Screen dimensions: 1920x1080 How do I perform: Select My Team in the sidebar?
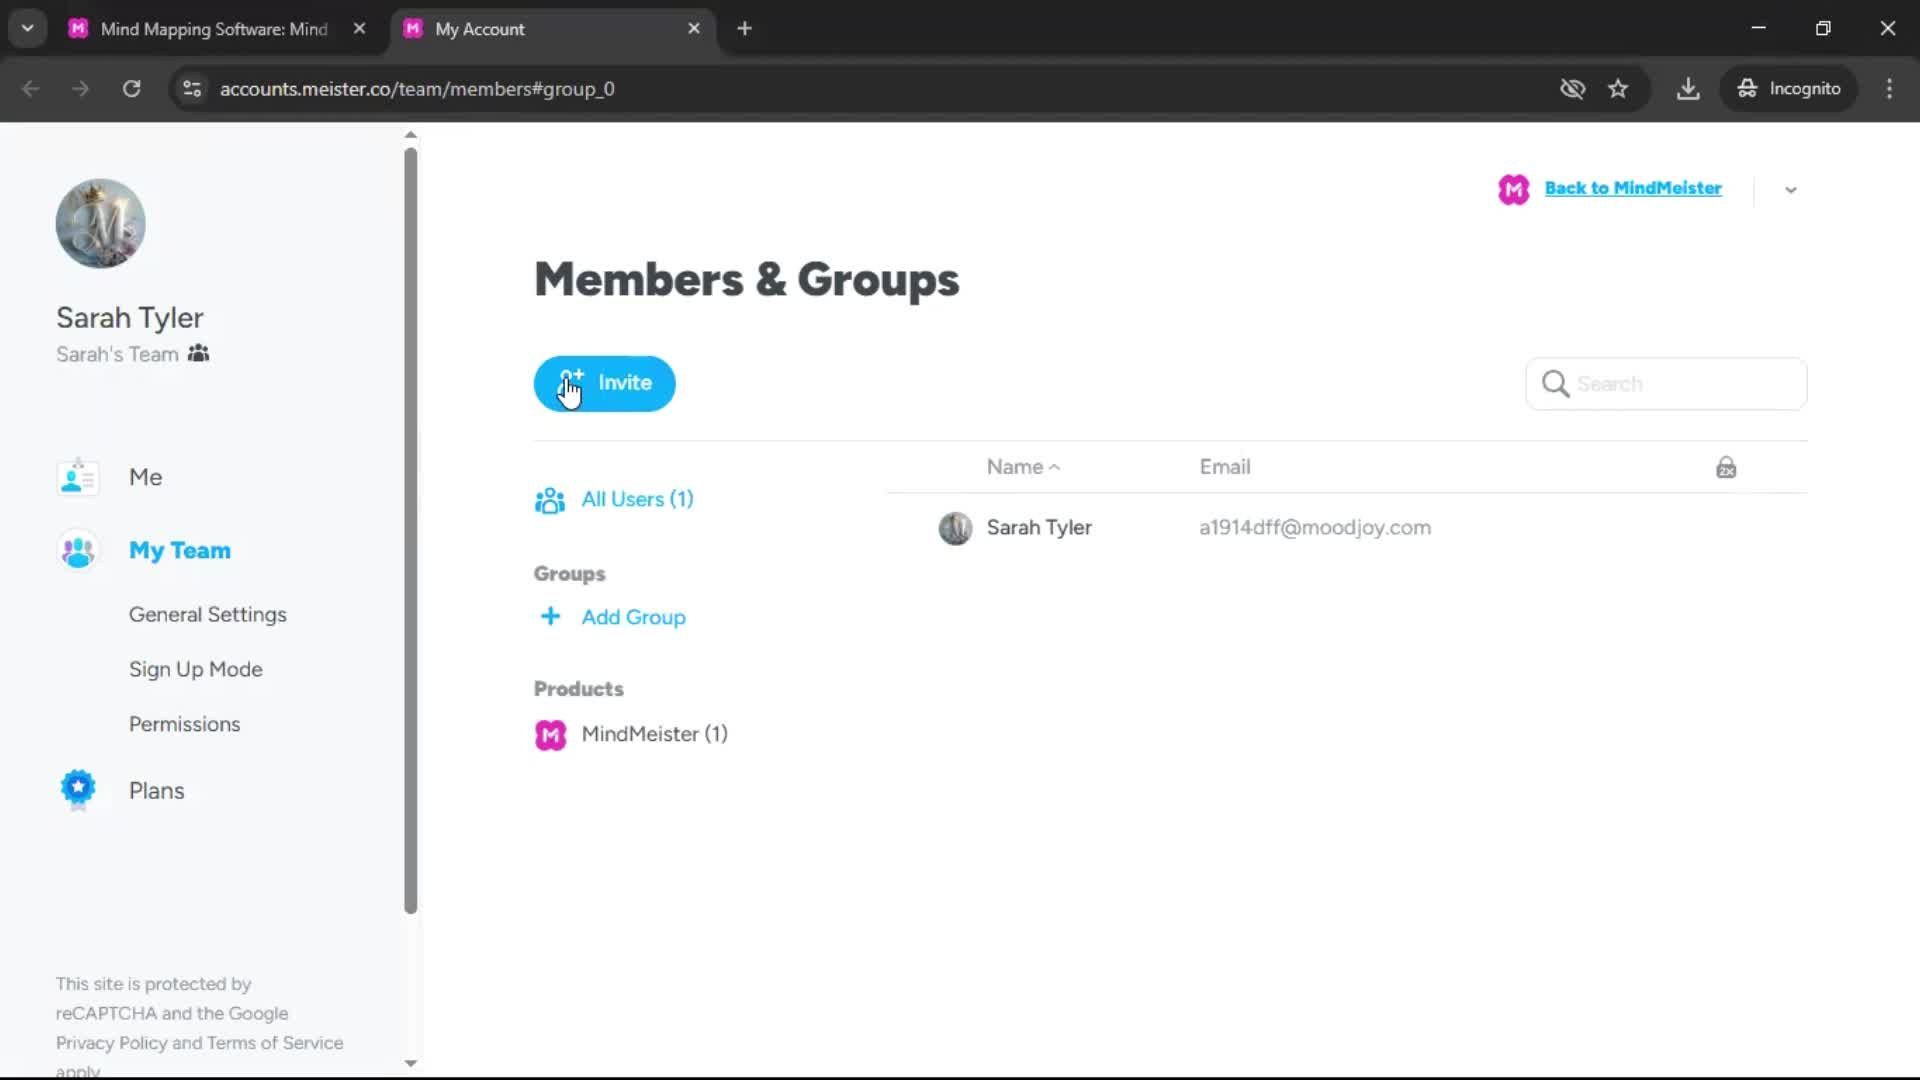180,551
